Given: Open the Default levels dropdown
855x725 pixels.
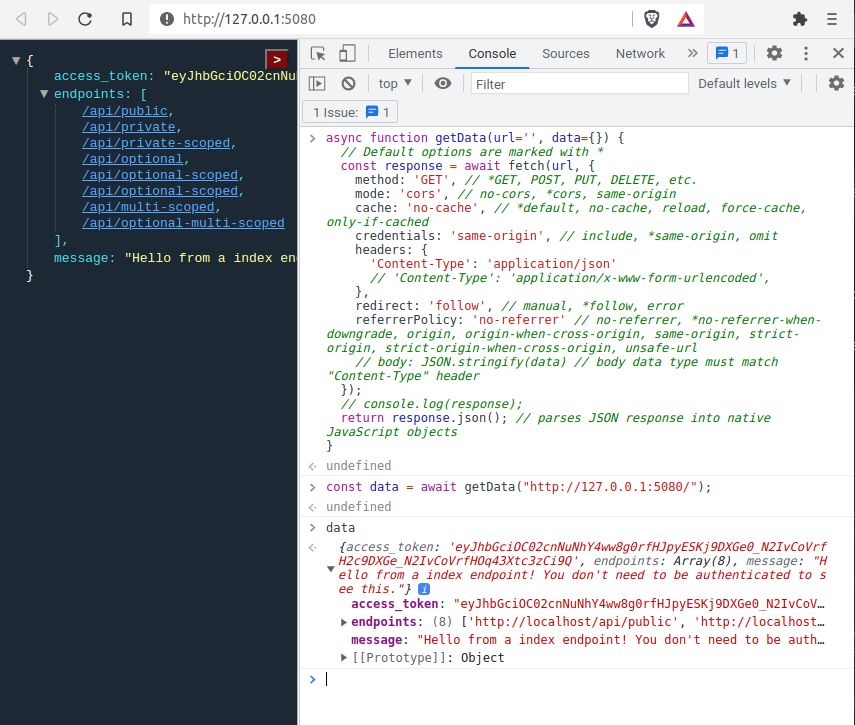Looking at the screenshot, I should [744, 83].
